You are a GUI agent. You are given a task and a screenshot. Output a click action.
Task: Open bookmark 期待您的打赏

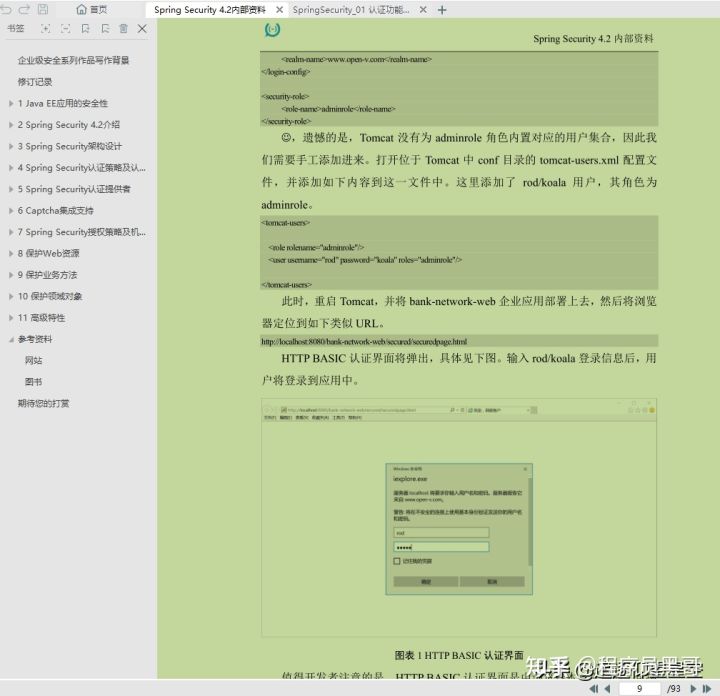click(x=44, y=404)
